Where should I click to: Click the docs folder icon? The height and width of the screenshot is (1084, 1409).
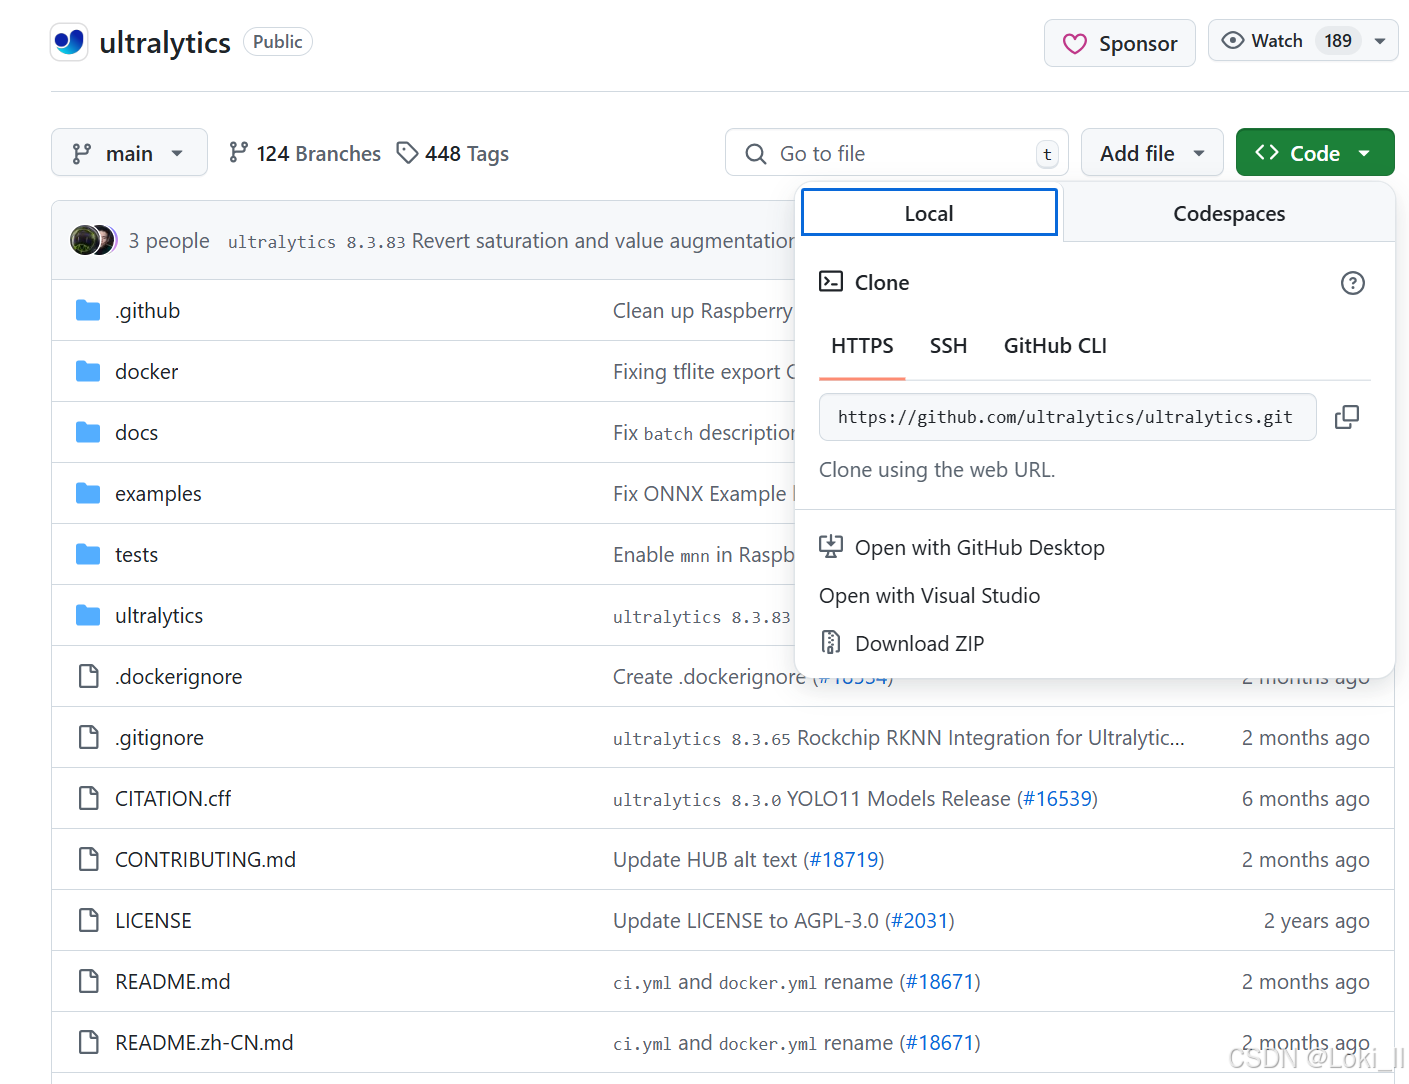tap(88, 432)
